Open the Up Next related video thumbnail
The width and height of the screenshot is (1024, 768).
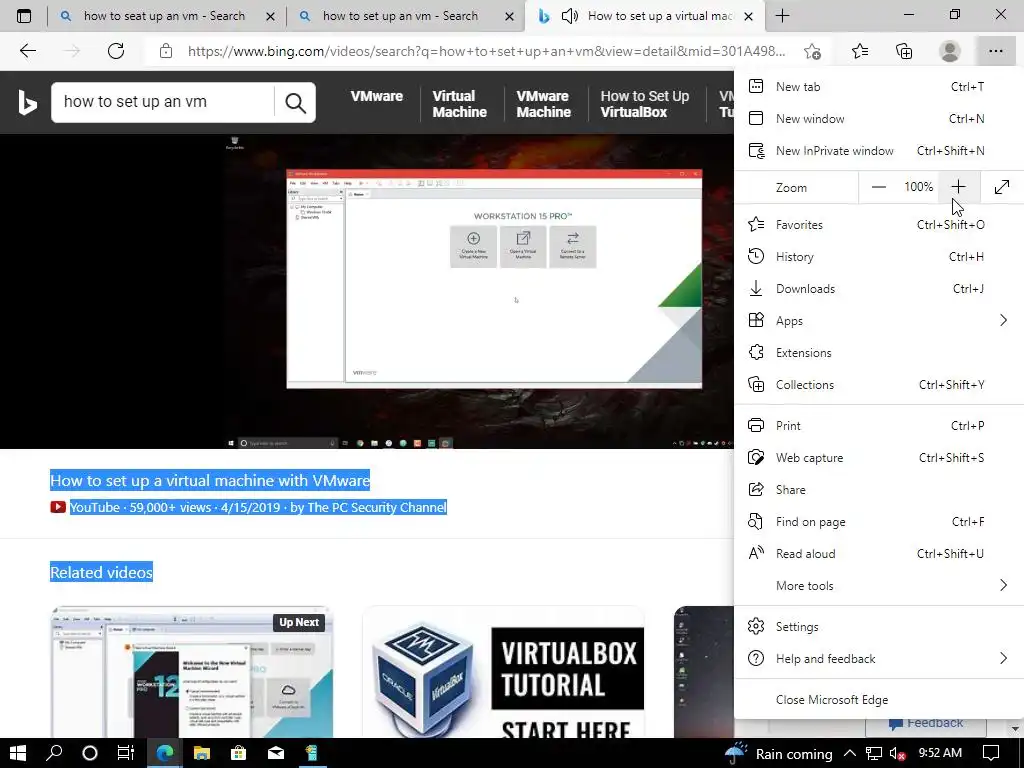point(192,673)
